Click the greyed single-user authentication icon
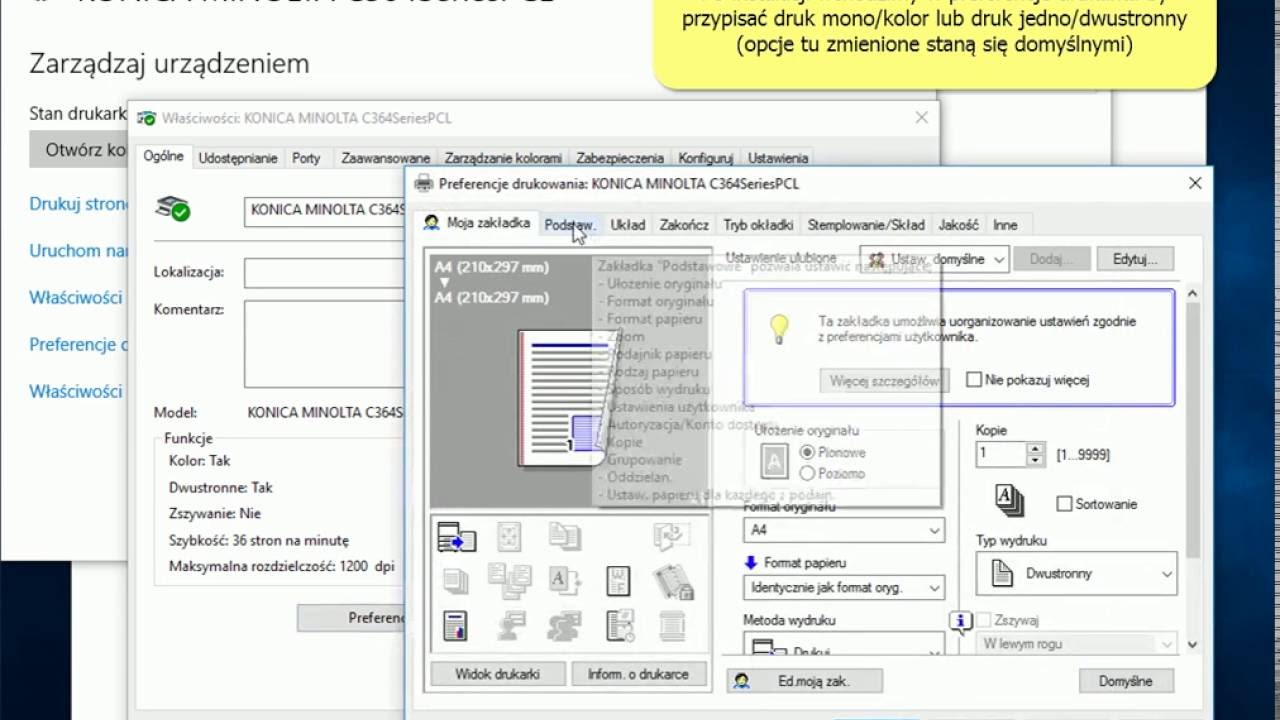 coord(510,625)
